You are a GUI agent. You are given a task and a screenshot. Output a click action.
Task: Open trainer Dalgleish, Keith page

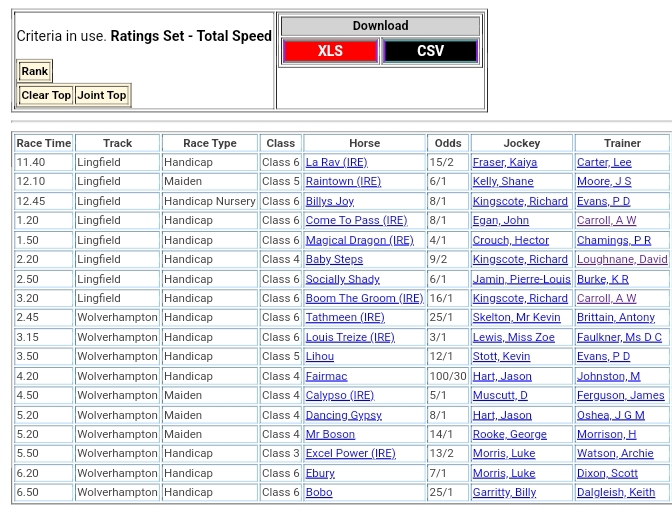[615, 493]
